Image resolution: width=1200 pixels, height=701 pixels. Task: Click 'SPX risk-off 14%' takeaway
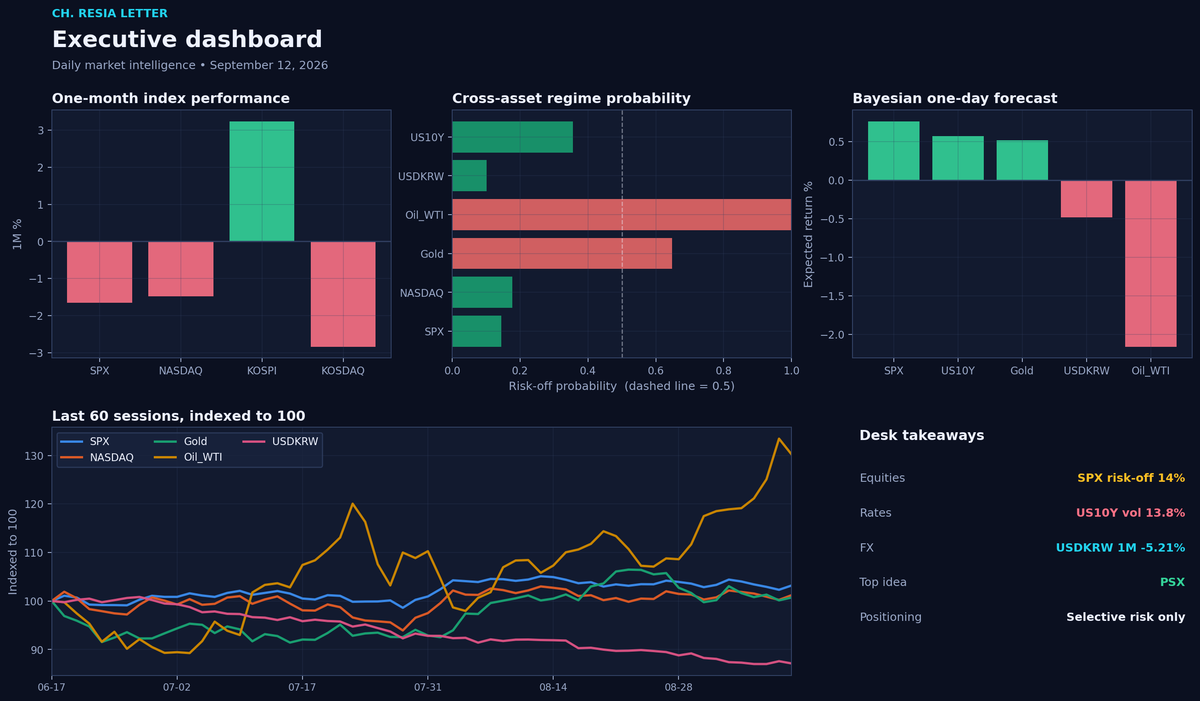tap(1131, 478)
